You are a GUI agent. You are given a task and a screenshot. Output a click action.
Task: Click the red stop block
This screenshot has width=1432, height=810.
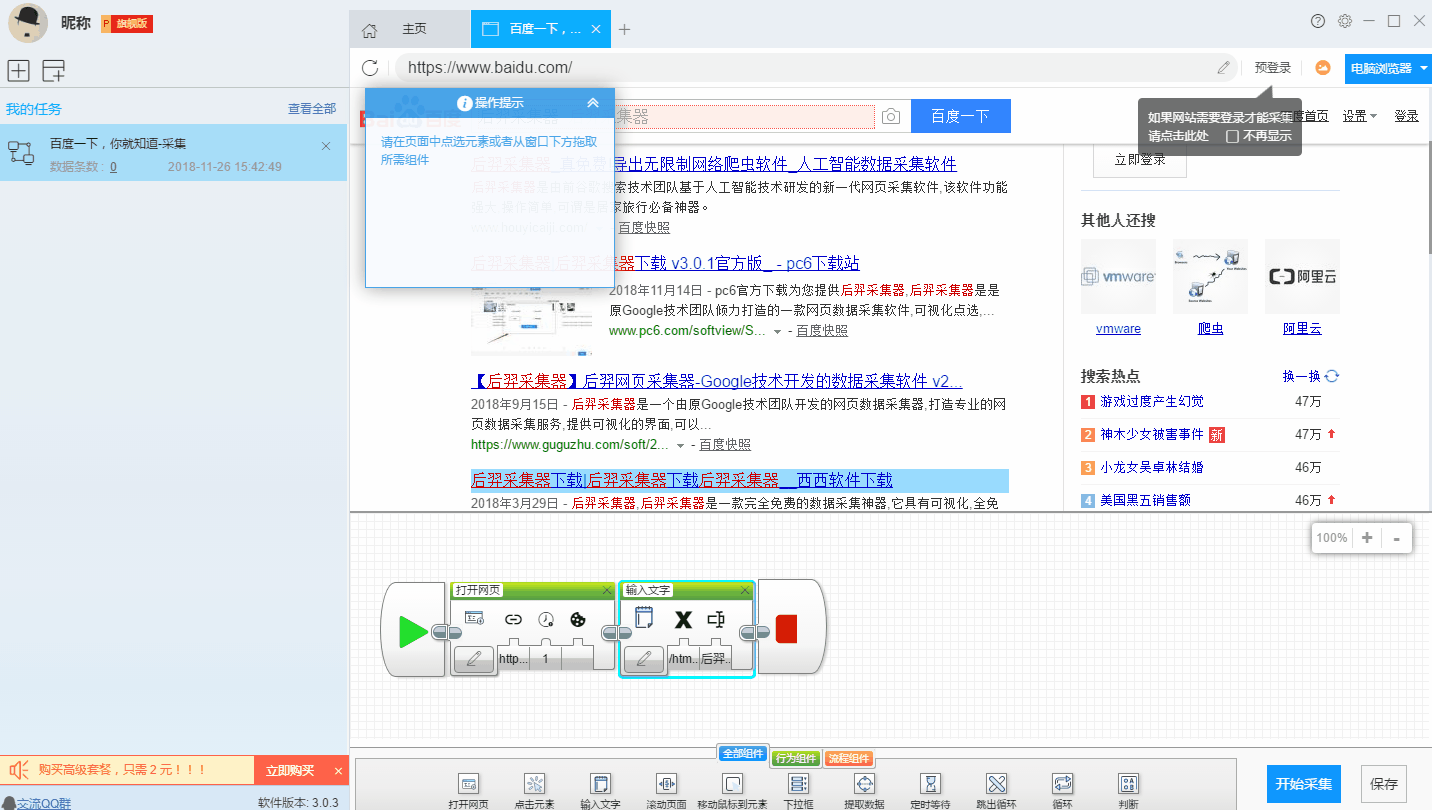click(x=787, y=629)
